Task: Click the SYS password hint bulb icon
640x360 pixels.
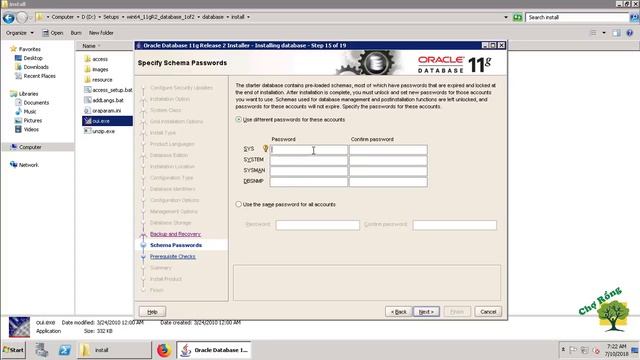Action: [x=265, y=149]
